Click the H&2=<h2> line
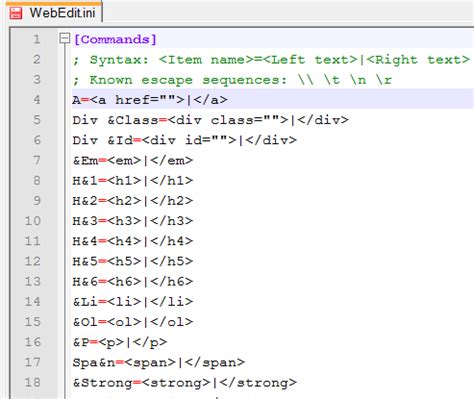This screenshot has height=399, width=474. (x=133, y=201)
